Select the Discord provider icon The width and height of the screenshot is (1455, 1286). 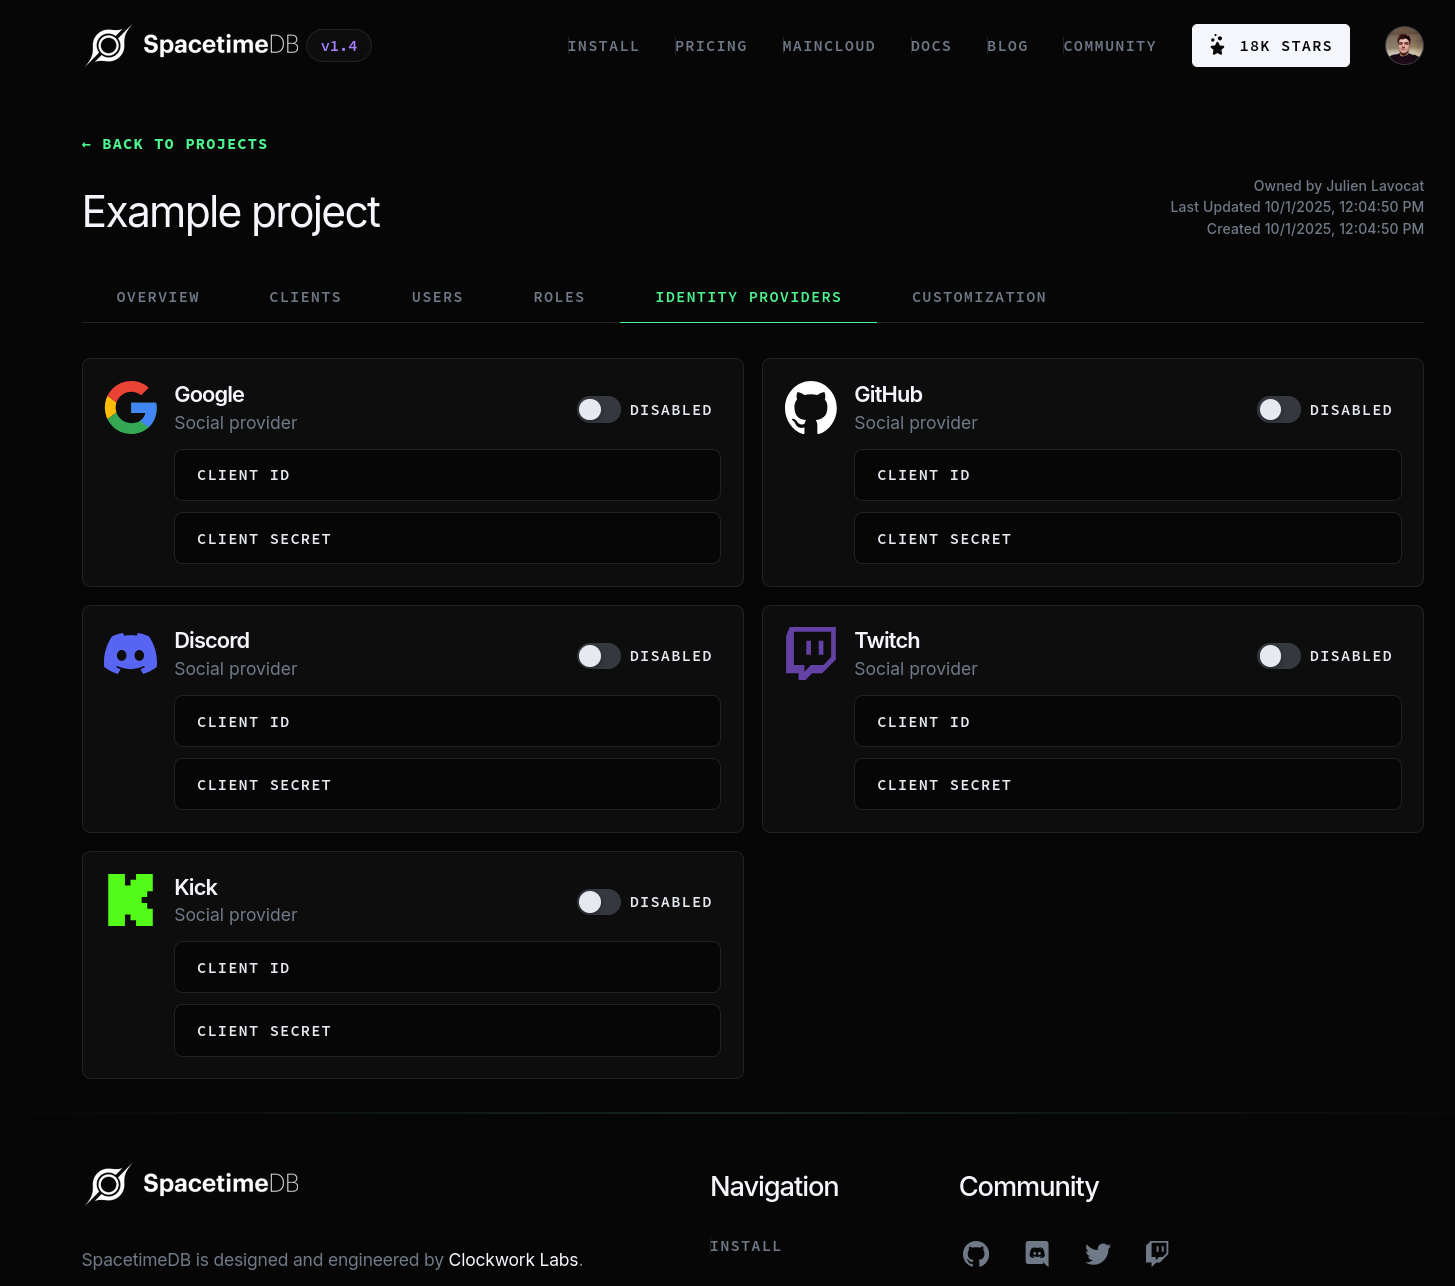pyautogui.click(x=130, y=653)
